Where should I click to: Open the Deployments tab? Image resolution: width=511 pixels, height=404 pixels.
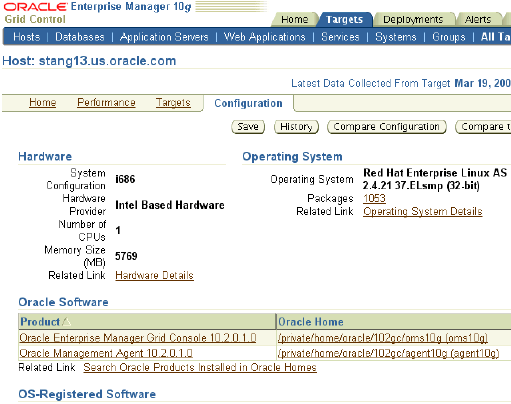[413, 20]
